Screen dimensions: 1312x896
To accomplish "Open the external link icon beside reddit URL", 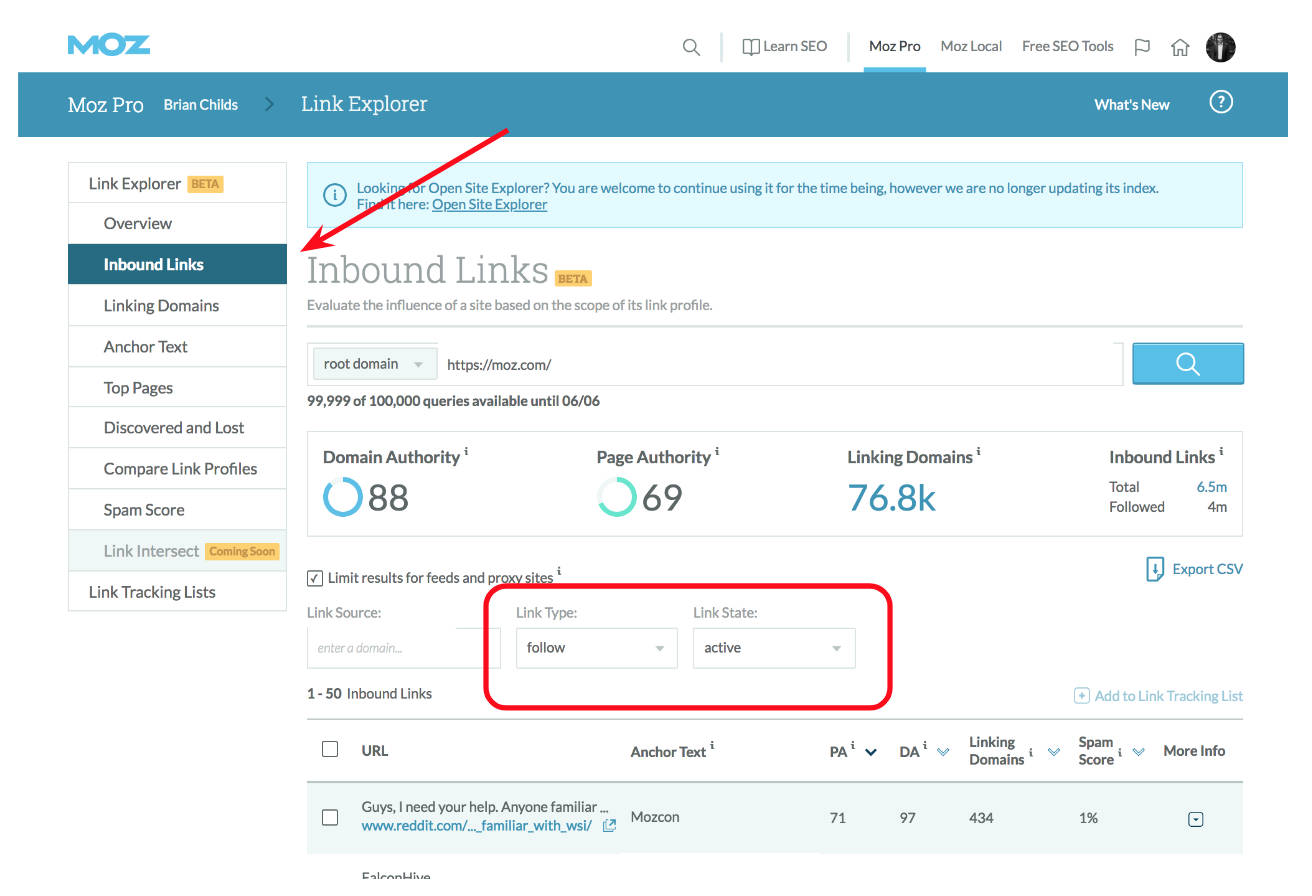I will (x=608, y=825).
